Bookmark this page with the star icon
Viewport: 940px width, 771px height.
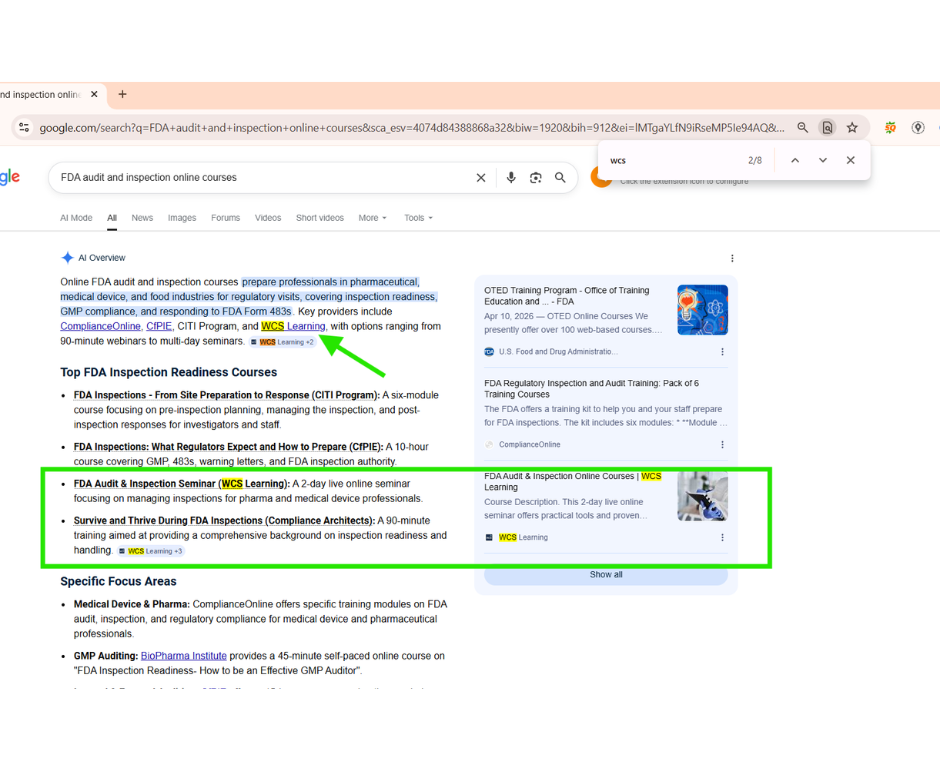point(852,127)
